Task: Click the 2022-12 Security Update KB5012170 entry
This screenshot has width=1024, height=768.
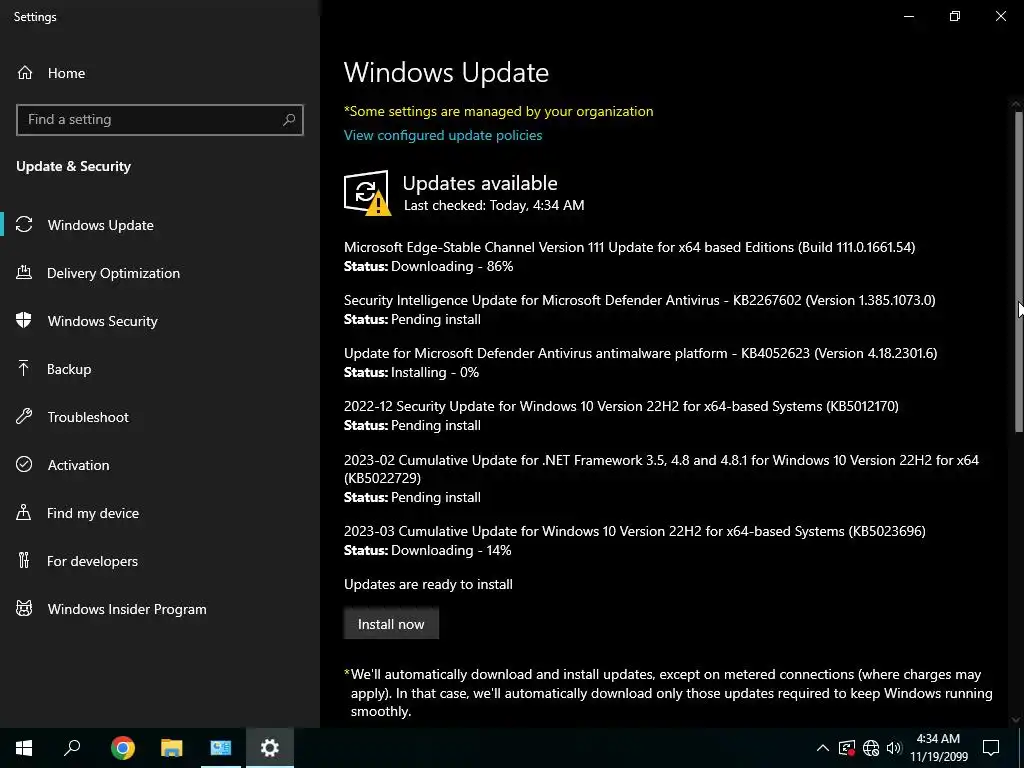Action: pos(621,406)
